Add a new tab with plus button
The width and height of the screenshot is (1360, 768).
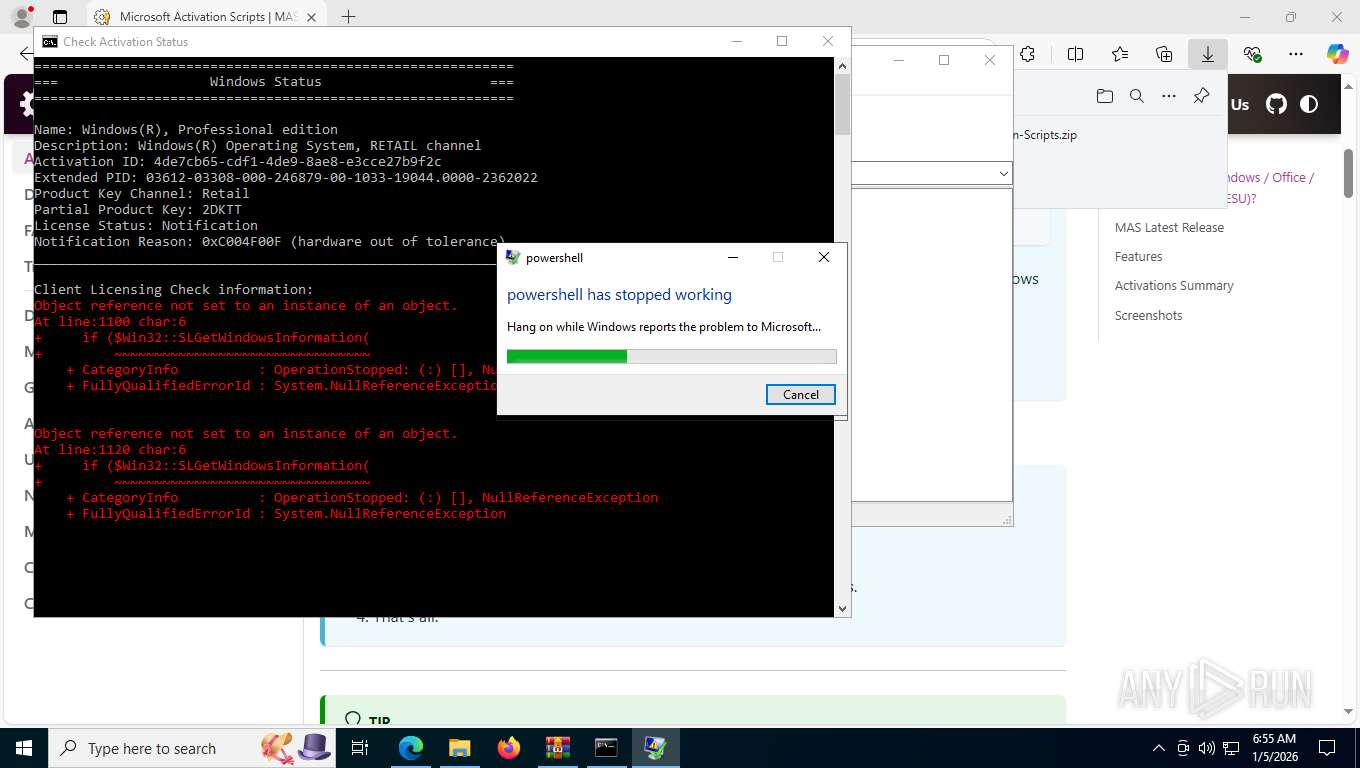click(348, 17)
